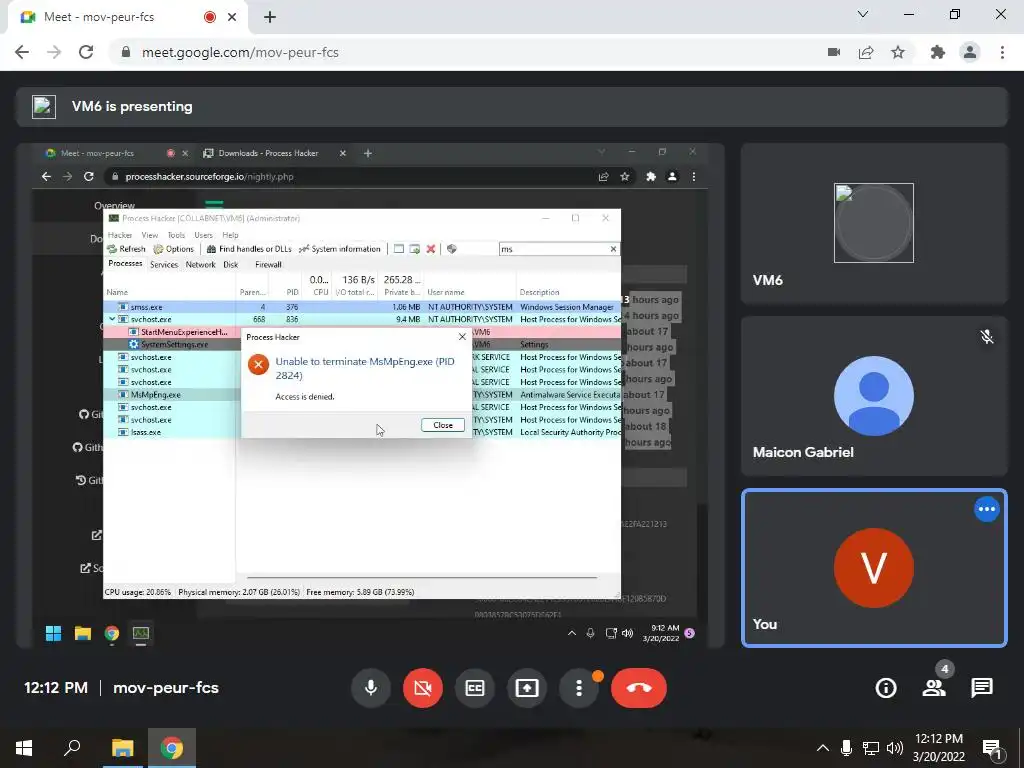Screen dimensions: 1024x768
Task: Open Tools menu in Process Hacker
Action: (x=176, y=235)
